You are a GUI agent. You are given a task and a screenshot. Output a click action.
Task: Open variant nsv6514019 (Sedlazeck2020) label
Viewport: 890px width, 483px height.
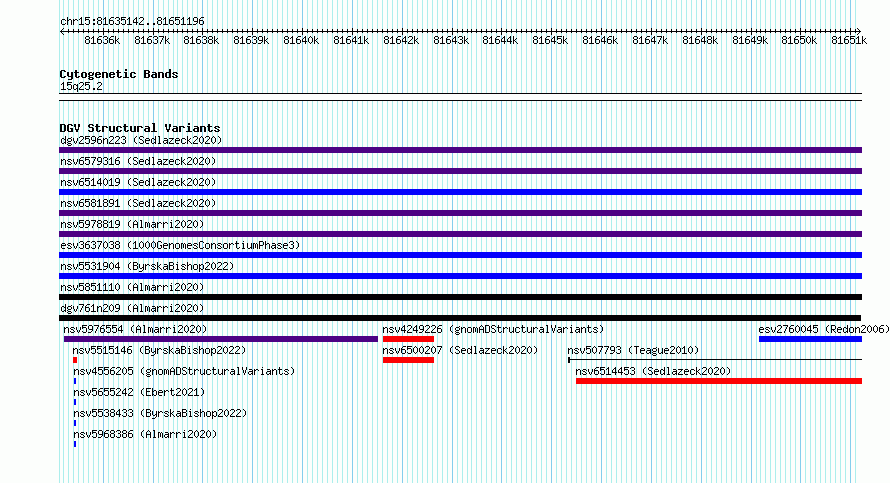tap(138, 182)
